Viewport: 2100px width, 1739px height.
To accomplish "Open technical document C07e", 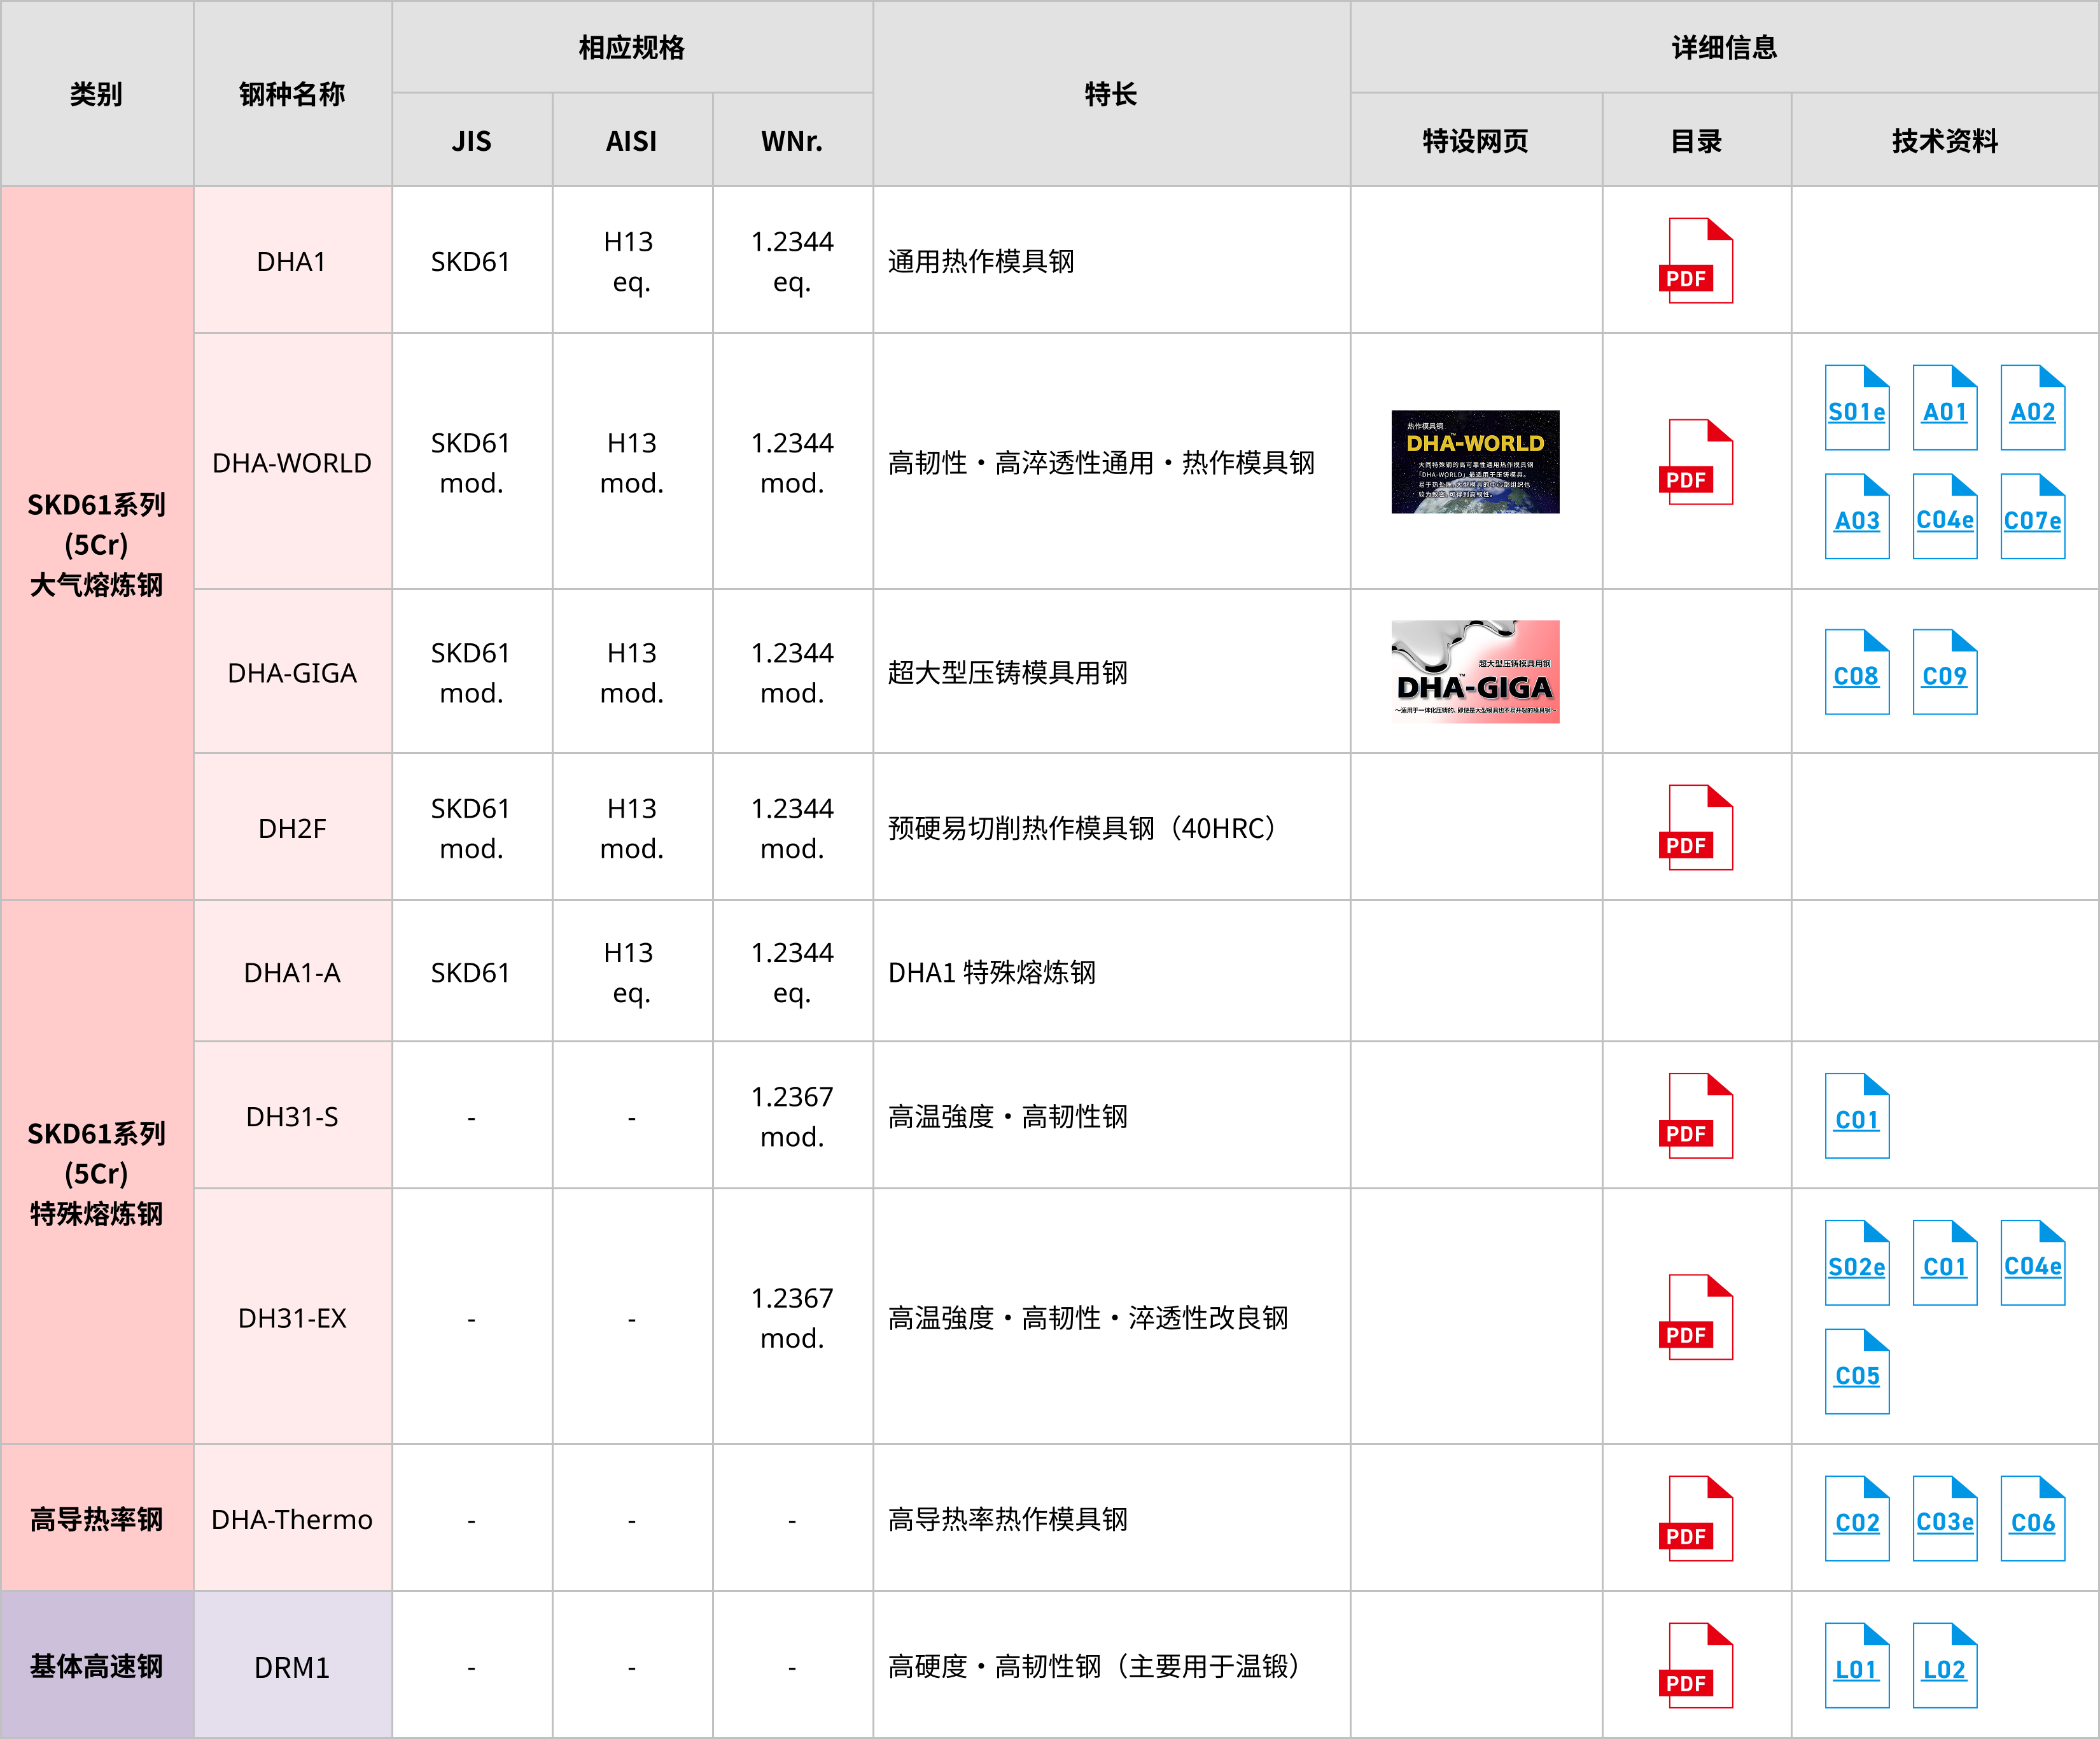I will pyautogui.click(x=2032, y=517).
